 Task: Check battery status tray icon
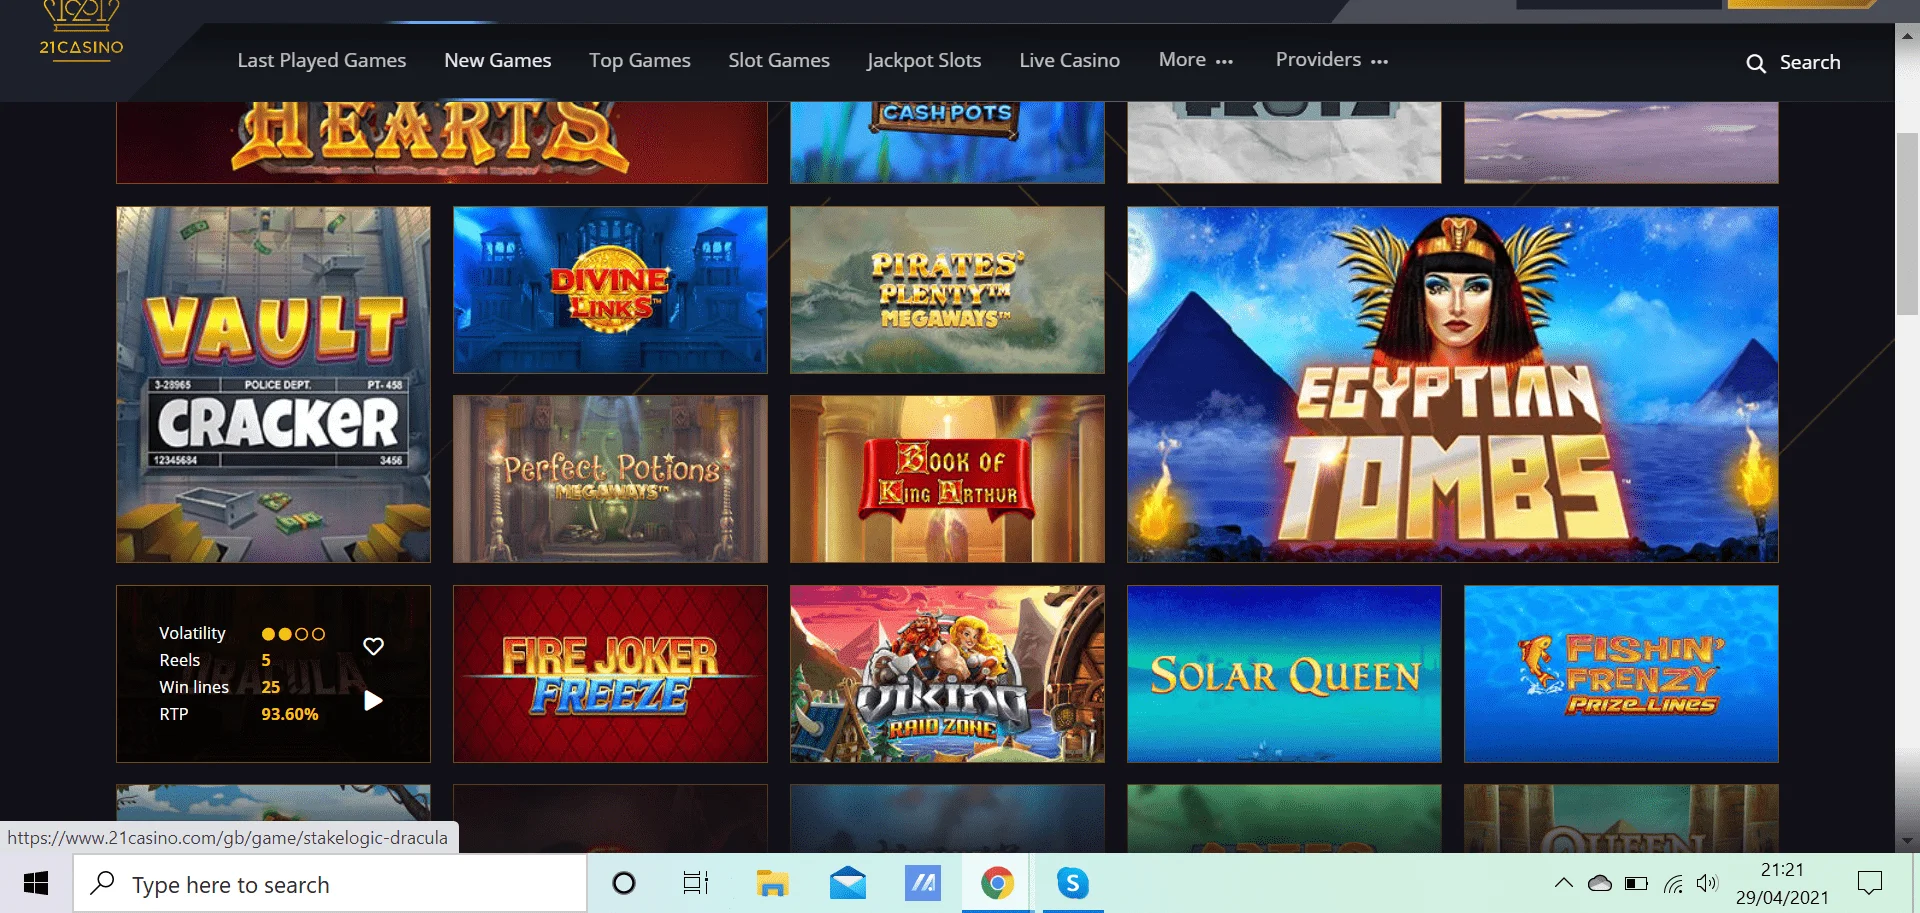(x=1636, y=883)
